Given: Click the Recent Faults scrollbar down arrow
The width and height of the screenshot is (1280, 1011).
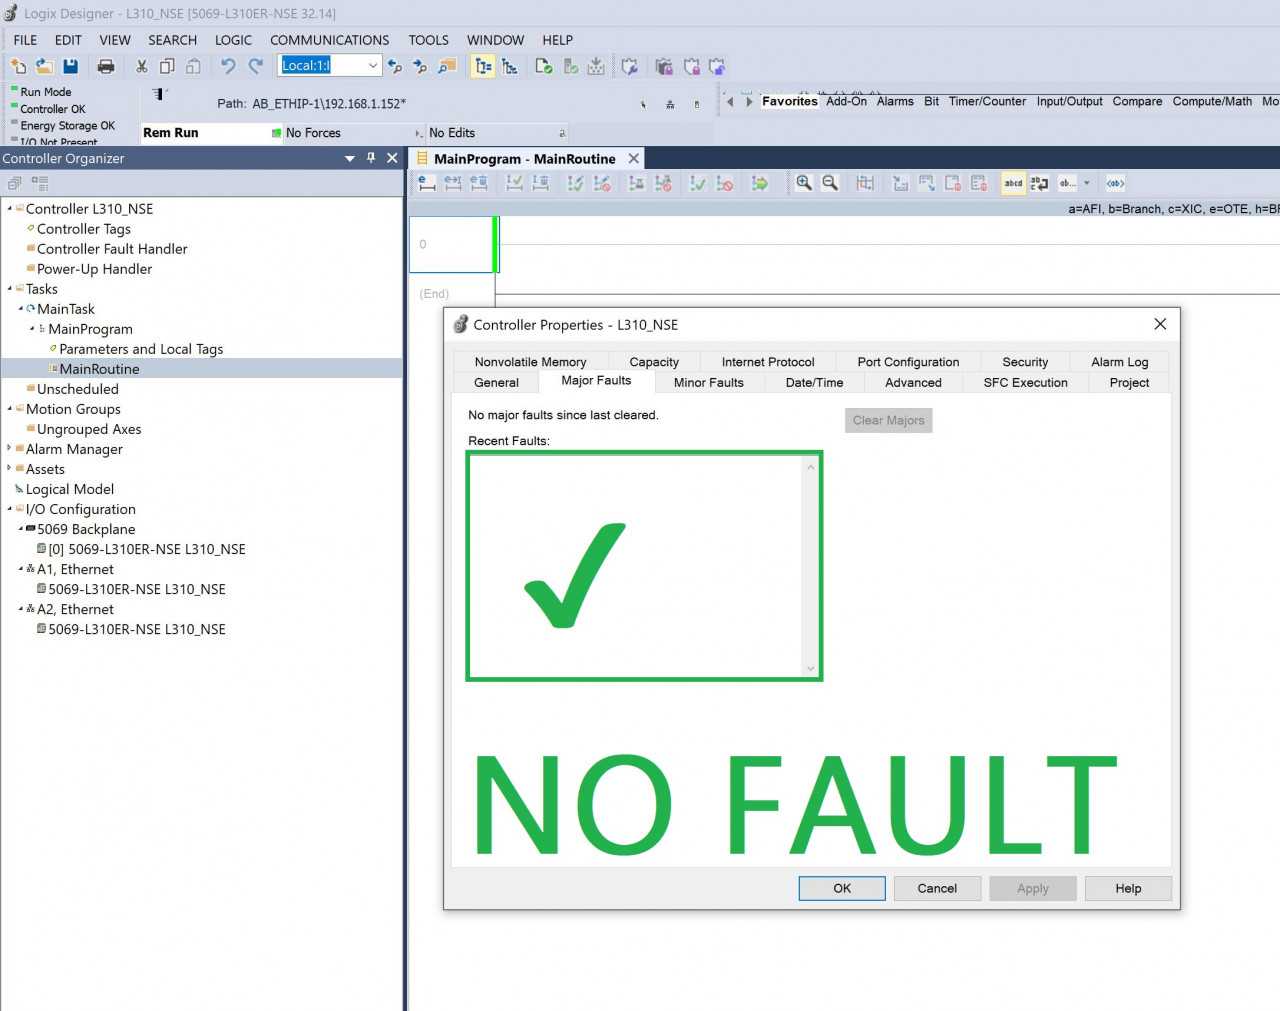Looking at the screenshot, I should point(811,669).
